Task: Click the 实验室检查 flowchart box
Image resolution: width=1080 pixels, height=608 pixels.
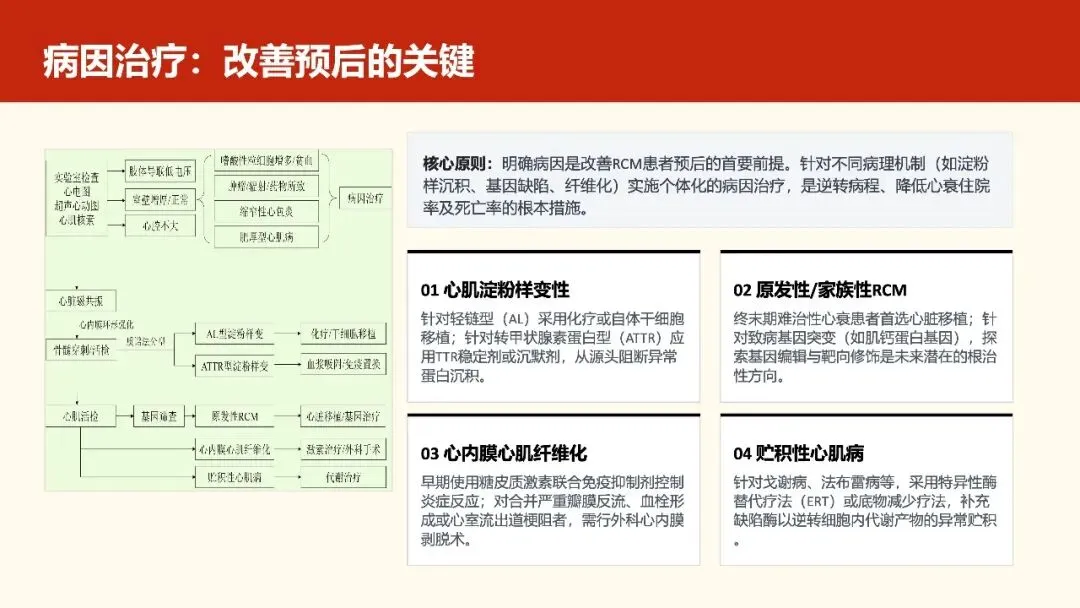Action: (76, 198)
